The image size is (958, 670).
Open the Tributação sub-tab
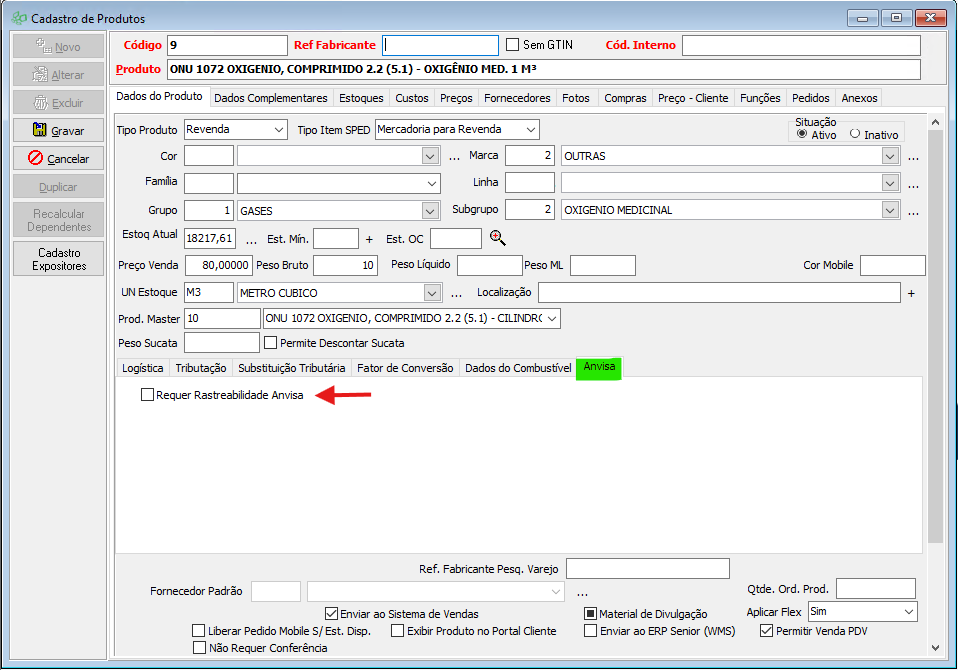point(200,368)
